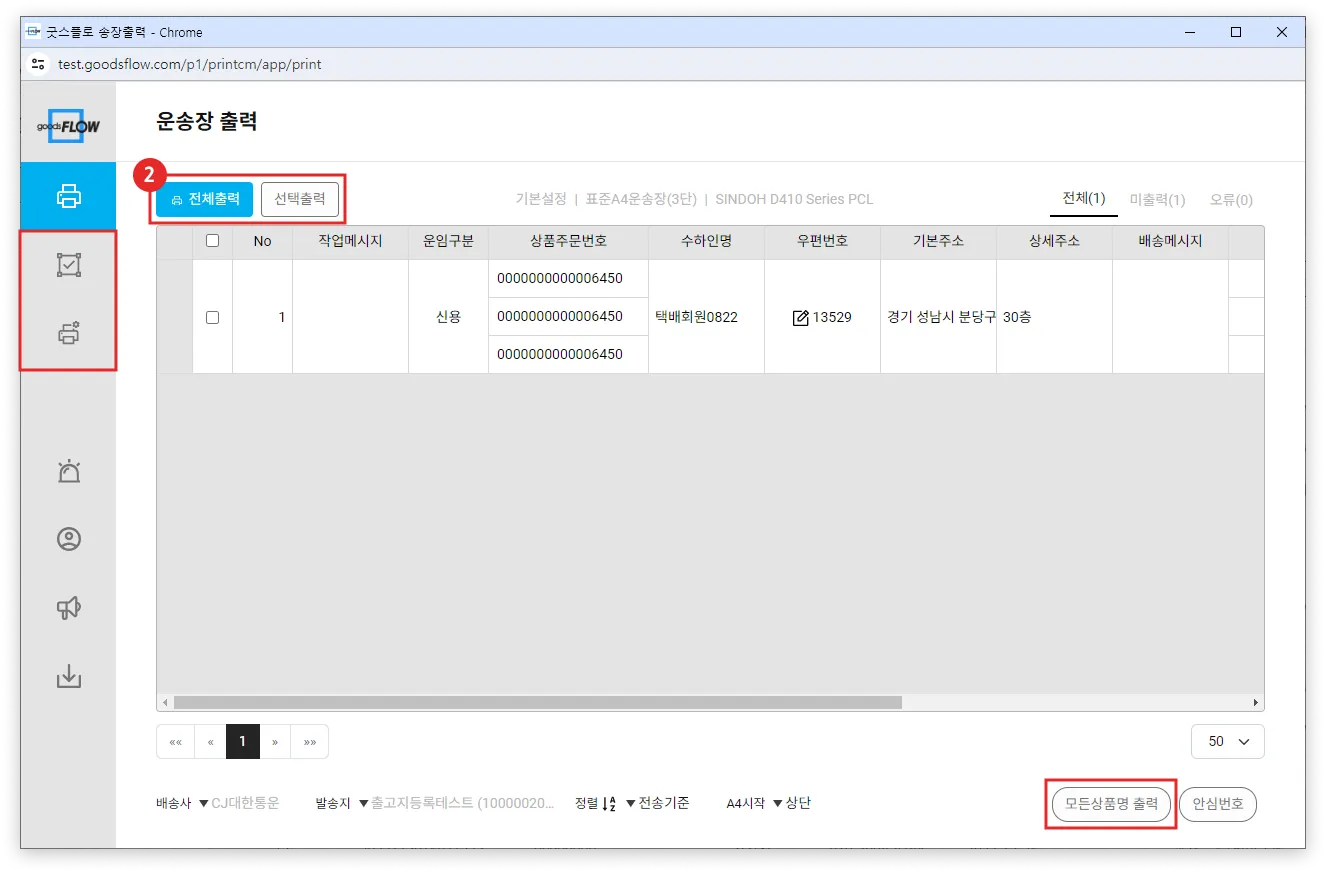Click the 기본설정 text in the toolbar
The width and height of the screenshot is (1326, 873).
(541, 199)
